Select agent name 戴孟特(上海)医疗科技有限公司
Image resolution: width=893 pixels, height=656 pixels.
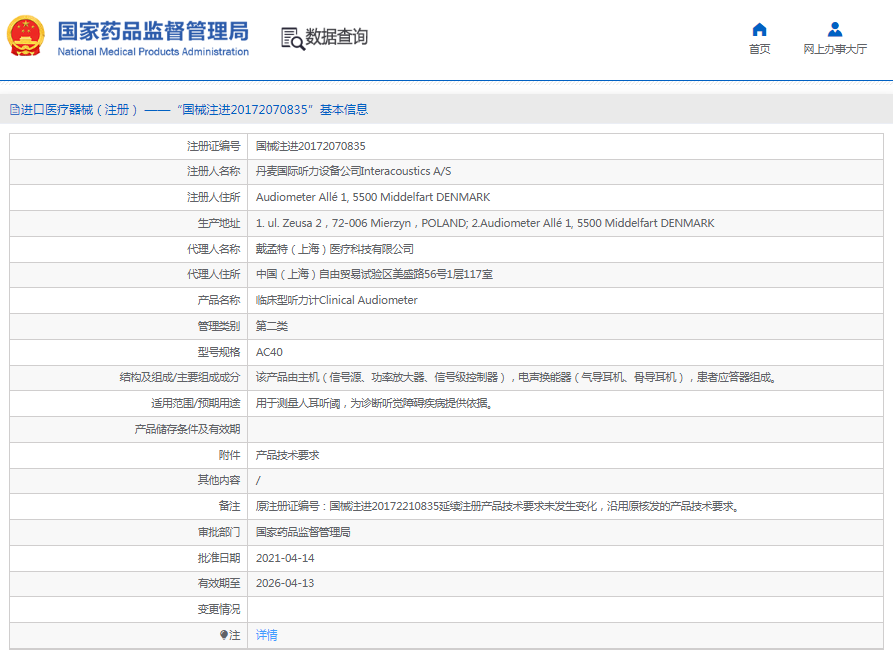coord(335,249)
